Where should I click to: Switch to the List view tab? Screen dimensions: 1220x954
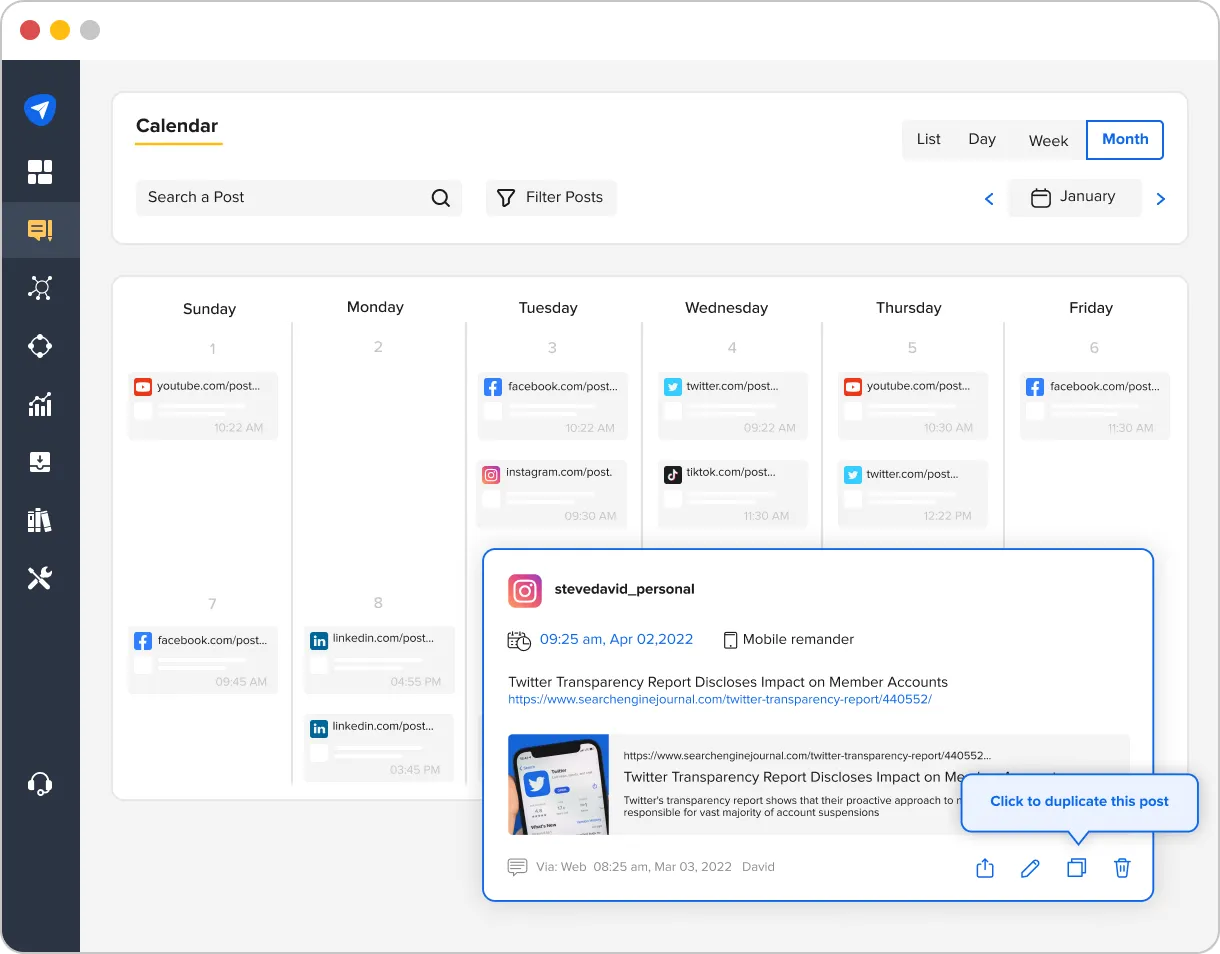tap(928, 139)
